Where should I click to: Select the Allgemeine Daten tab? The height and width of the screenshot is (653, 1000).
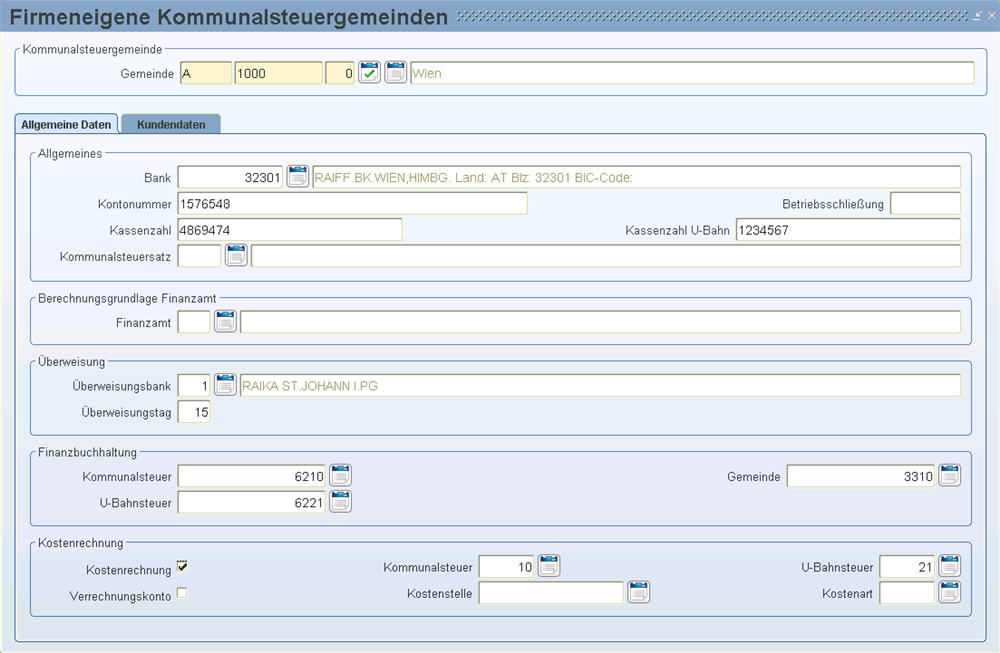coord(66,125)
